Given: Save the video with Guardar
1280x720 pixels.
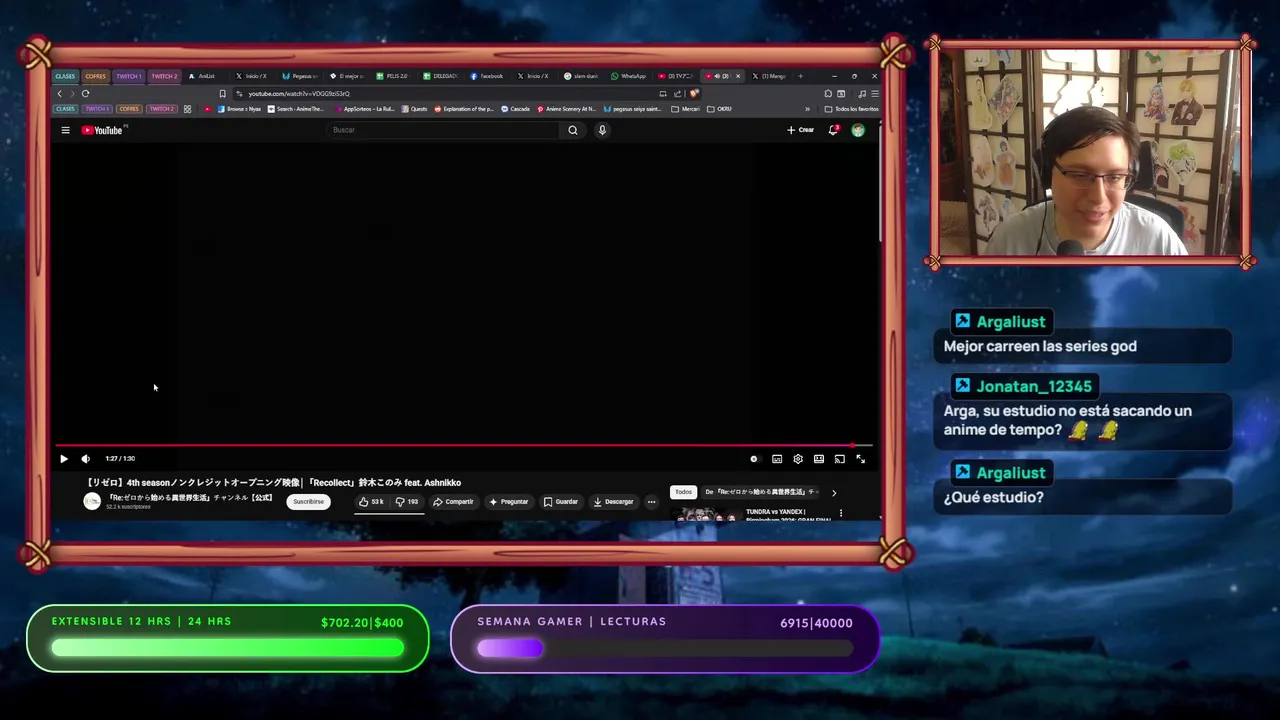Looking at the screenshot, I should pyautogui.click(x=561, y=502).
